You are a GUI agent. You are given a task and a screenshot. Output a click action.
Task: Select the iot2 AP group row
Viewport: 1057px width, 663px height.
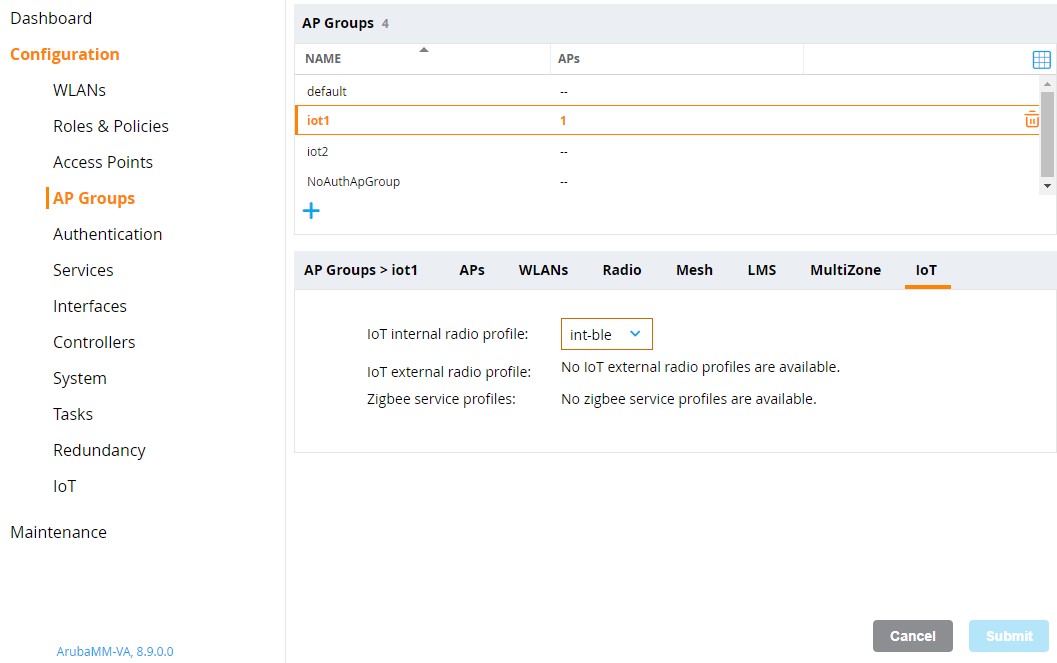click(318, 151)
